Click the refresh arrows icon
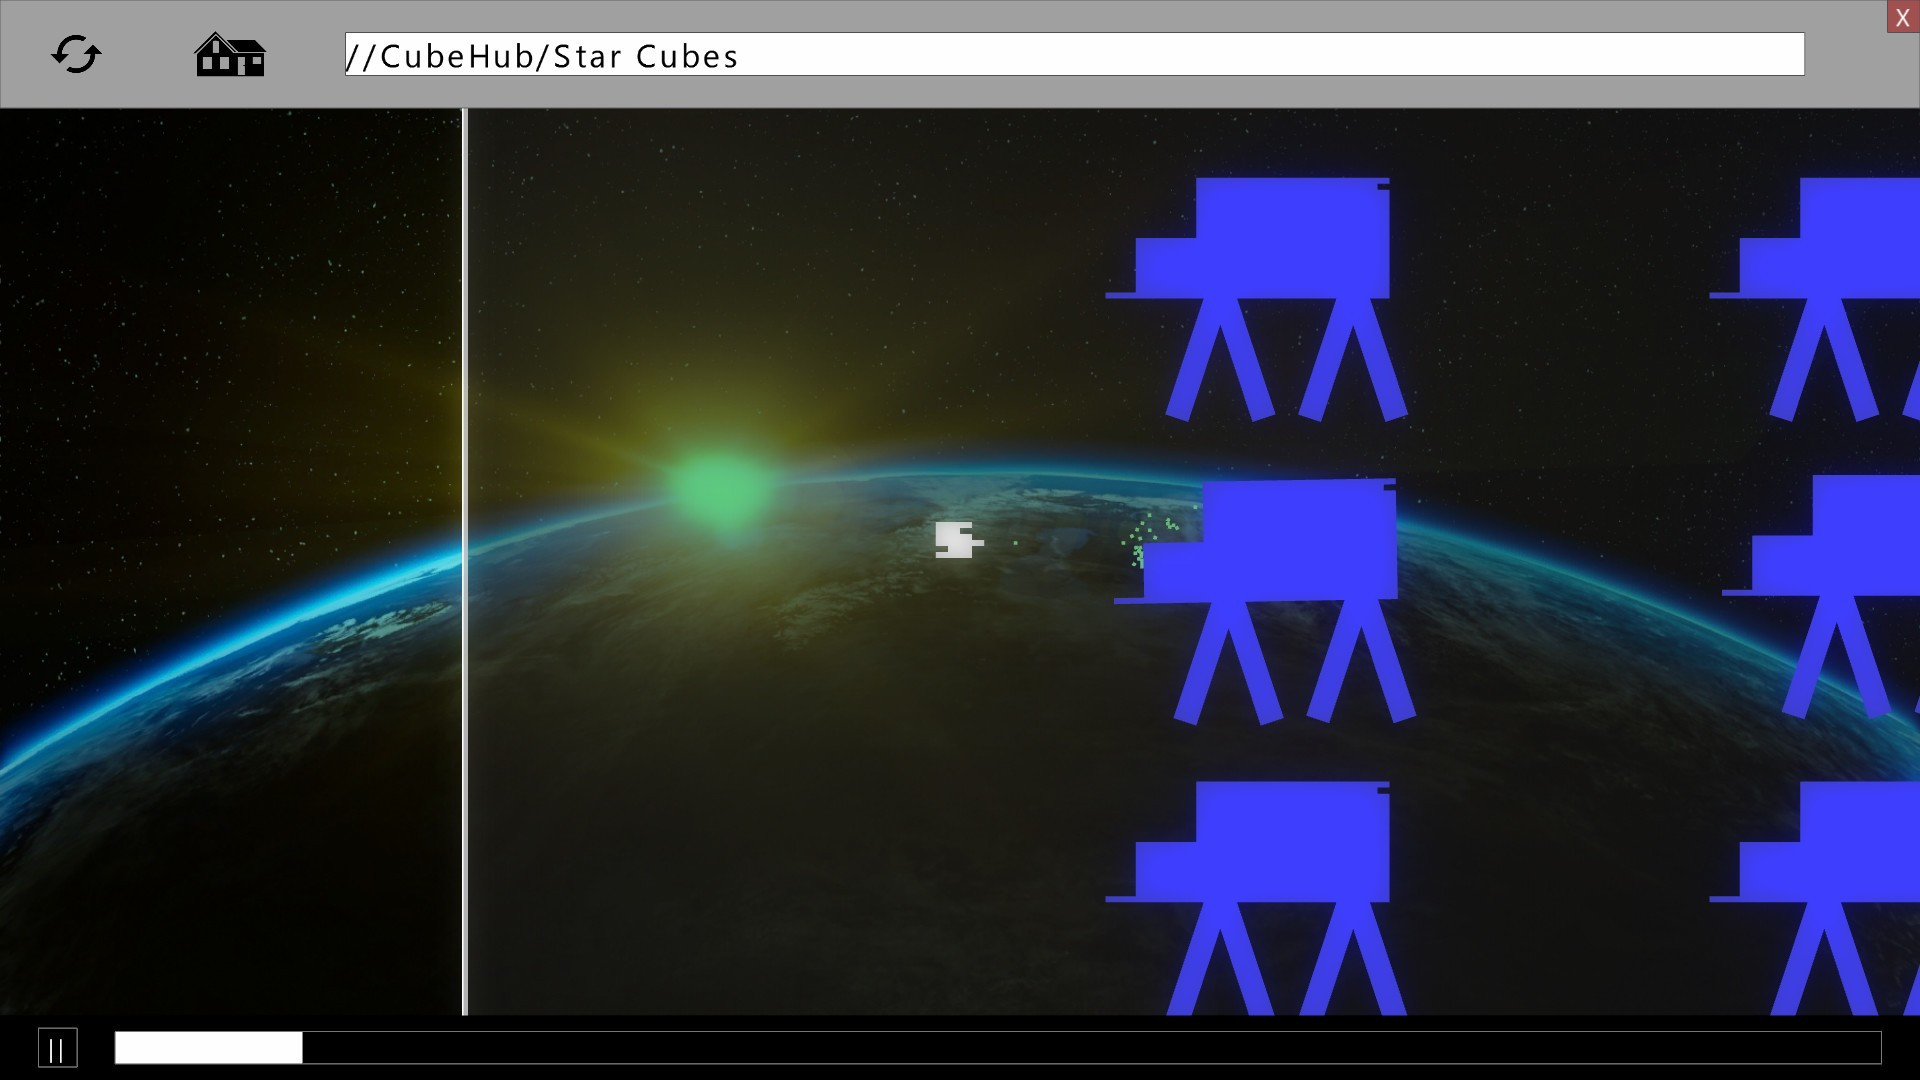1920x1080 pixels. click(76, 54)
